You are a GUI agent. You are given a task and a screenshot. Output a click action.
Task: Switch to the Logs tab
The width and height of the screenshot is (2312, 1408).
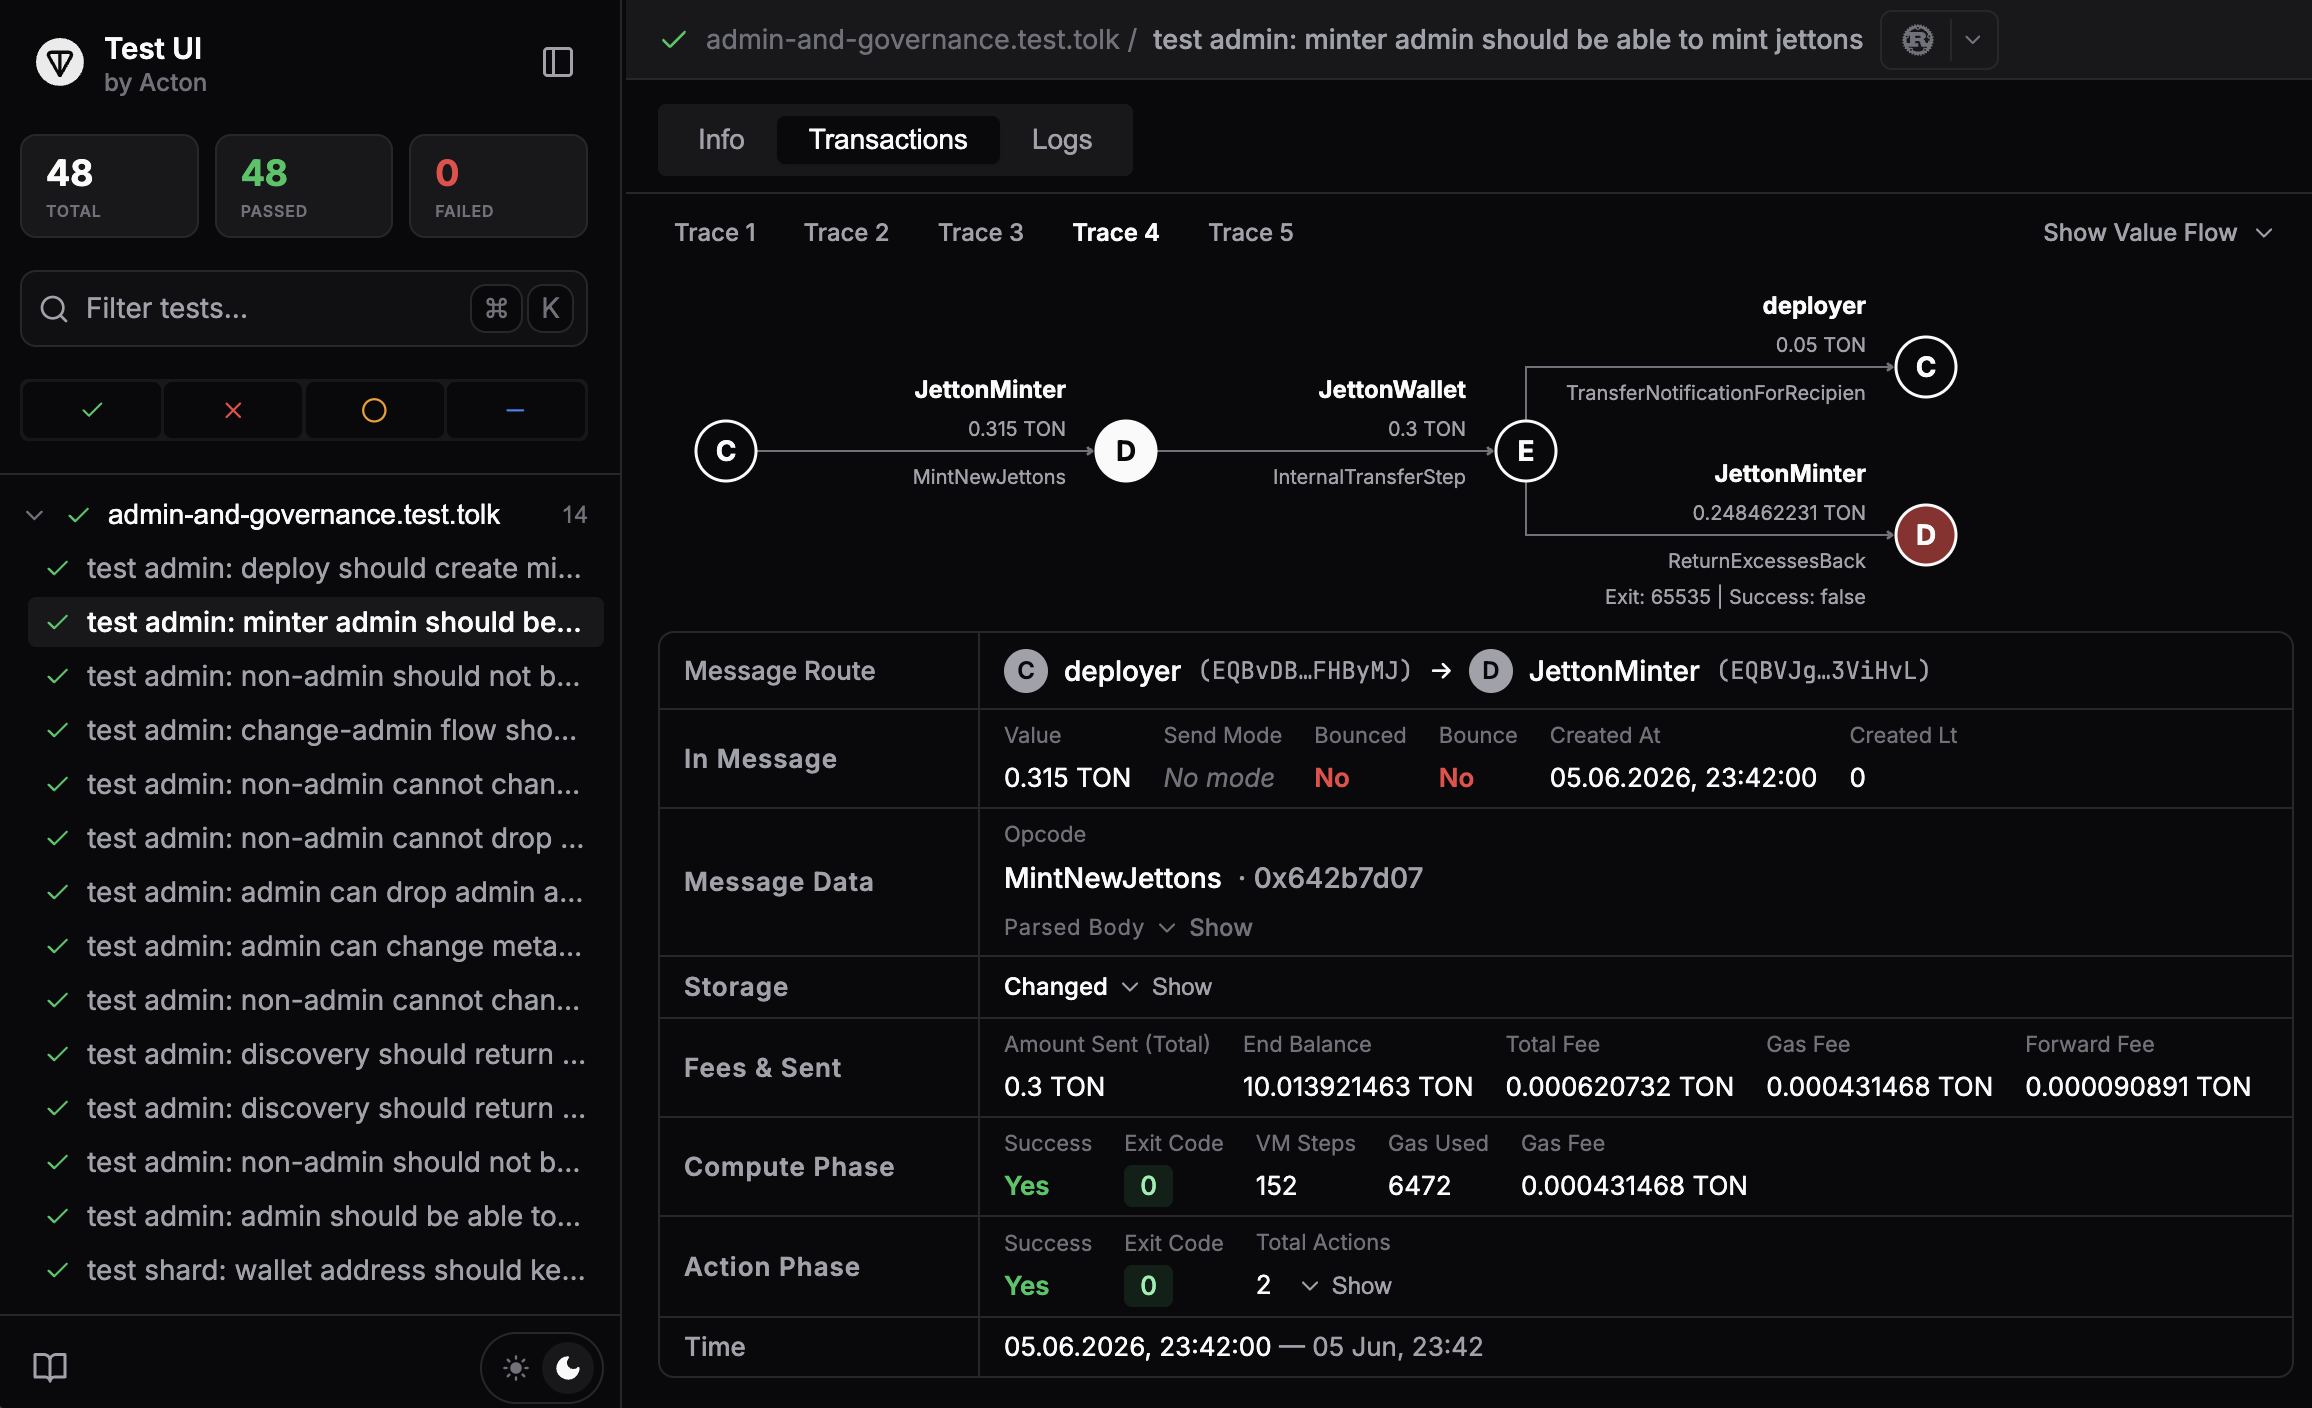tap(1062, 140)
